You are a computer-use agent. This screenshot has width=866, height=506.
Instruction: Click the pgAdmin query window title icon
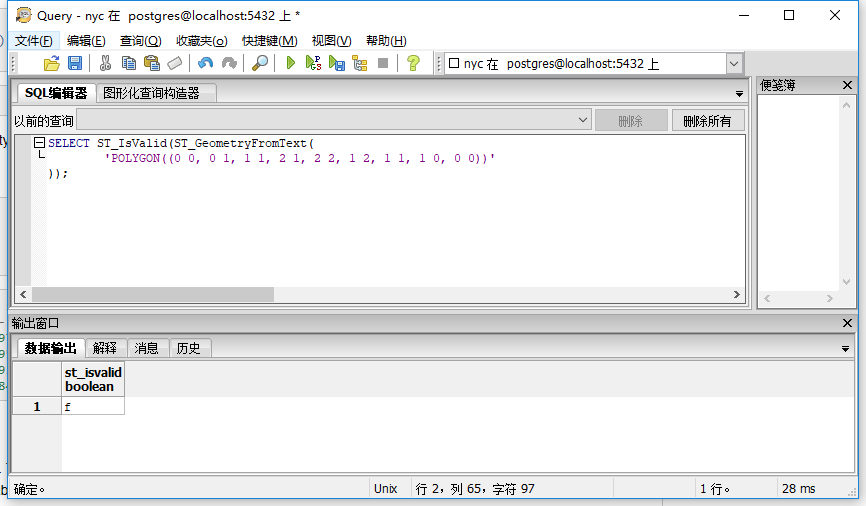pyautogui.click(x=24, y=15)
